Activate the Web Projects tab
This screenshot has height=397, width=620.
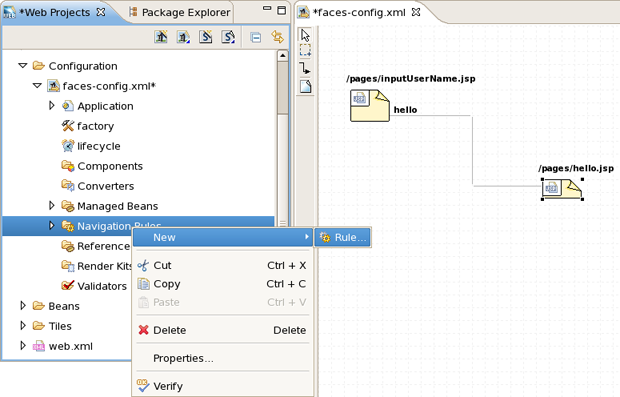55,12
